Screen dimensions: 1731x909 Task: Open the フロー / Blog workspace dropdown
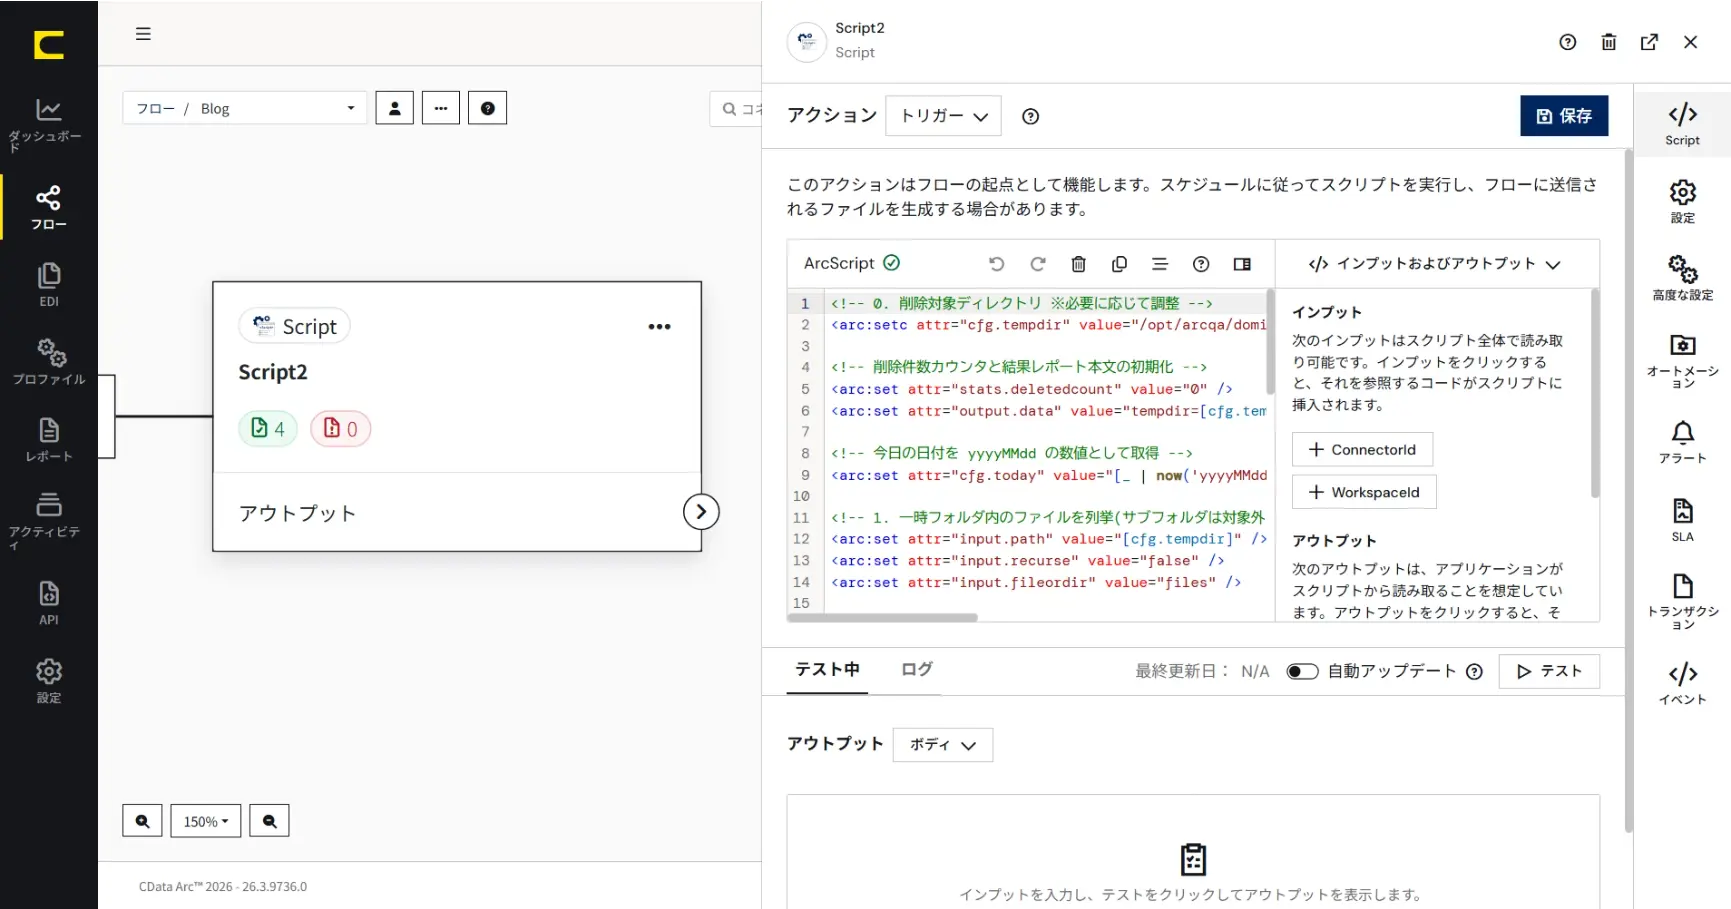click(245, 108)
